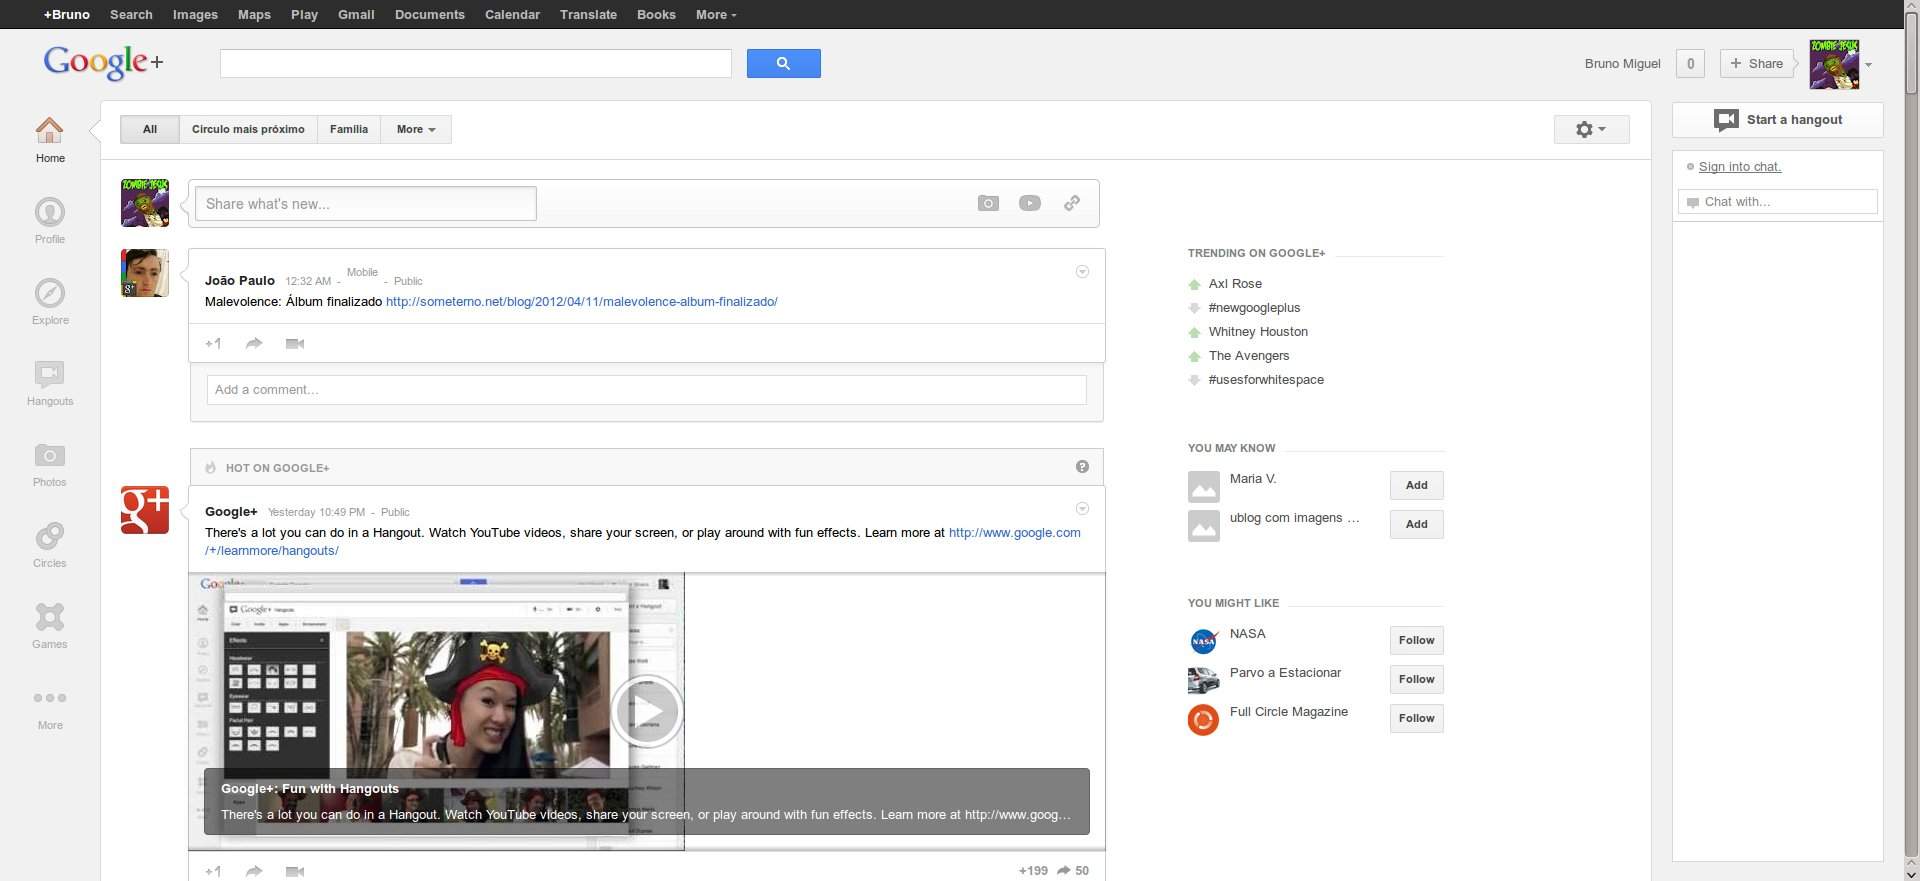Add Maria V. to circles
The height and width of the screenshot is (881, 1920).
pos(1416,485)
